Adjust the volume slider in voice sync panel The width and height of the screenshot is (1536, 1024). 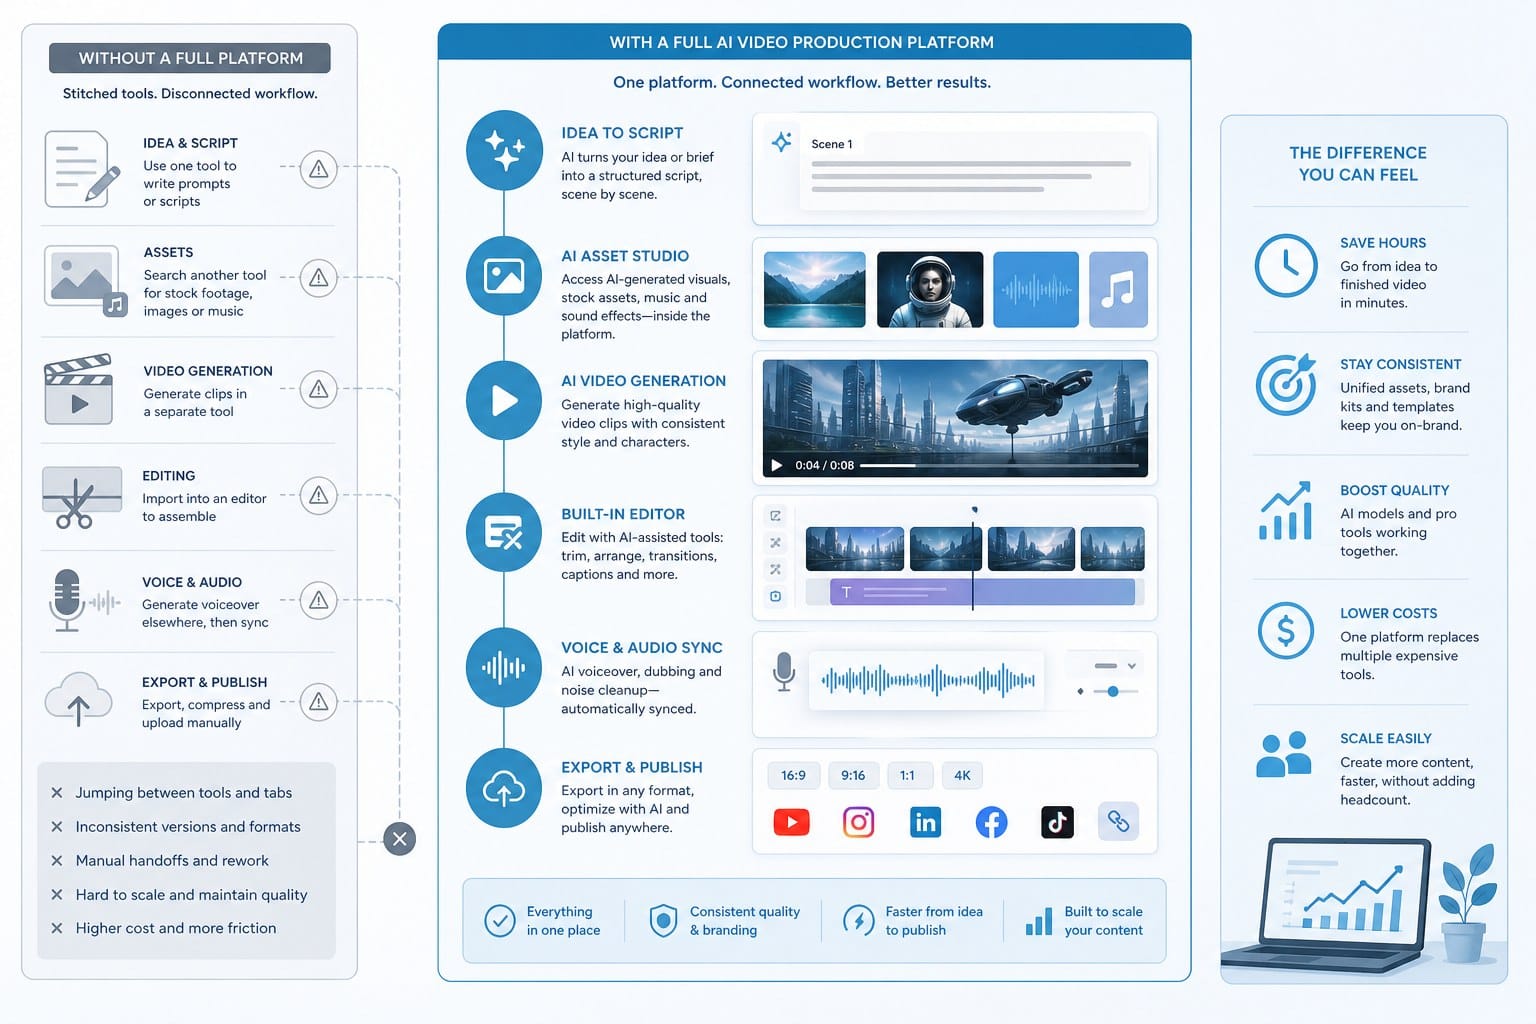(1113, 691)
